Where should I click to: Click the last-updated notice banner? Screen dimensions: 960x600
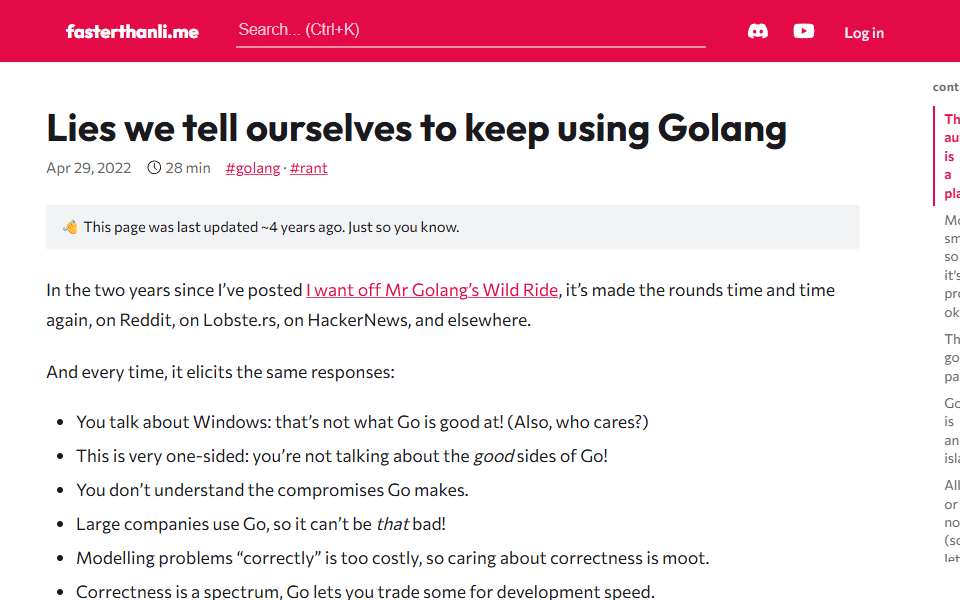452,227
